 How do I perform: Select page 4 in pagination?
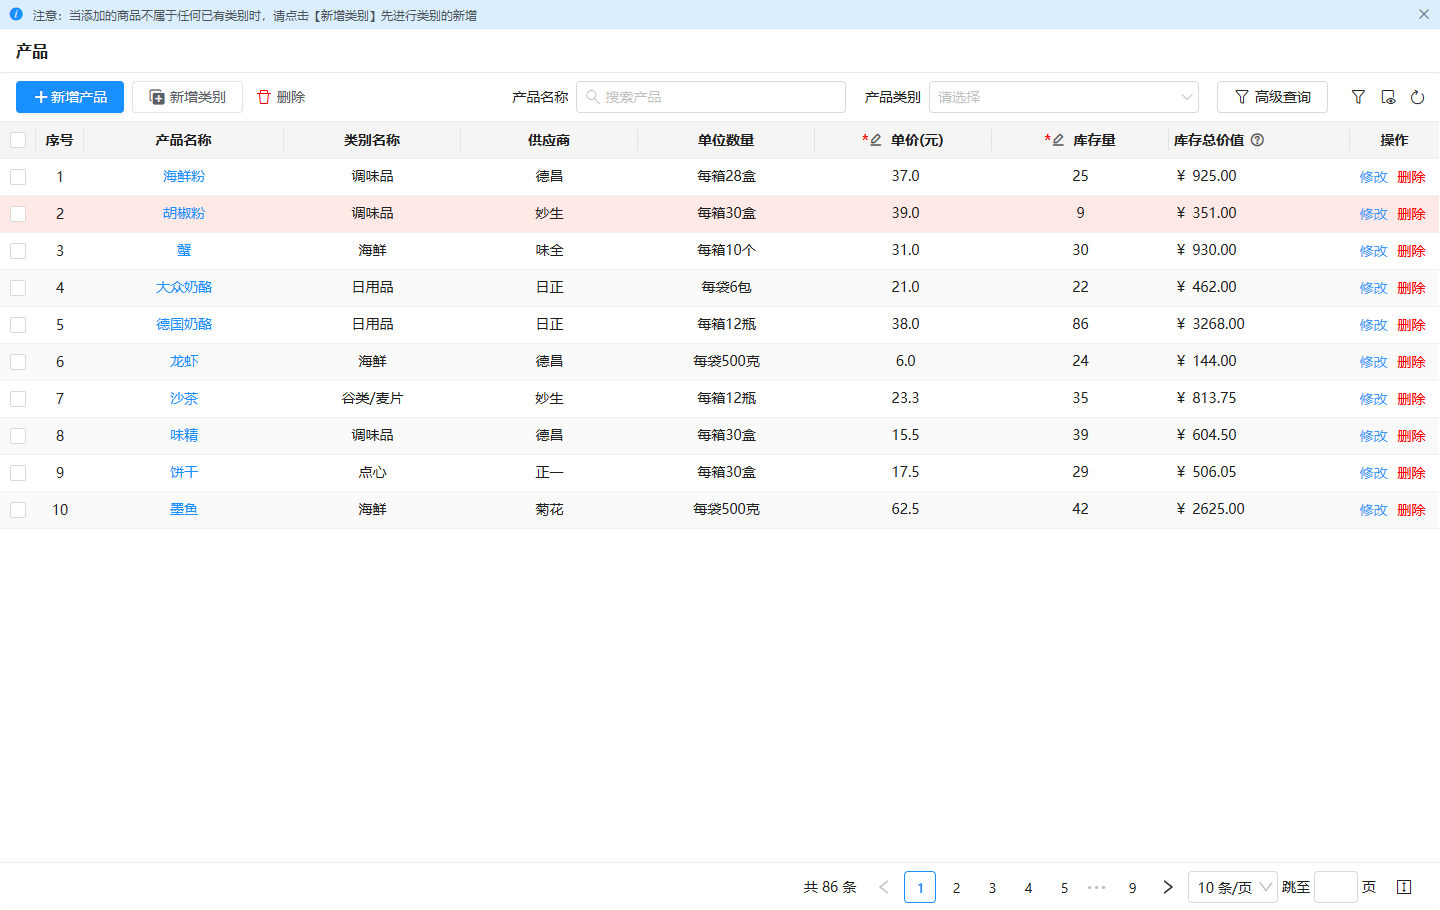1028,887
